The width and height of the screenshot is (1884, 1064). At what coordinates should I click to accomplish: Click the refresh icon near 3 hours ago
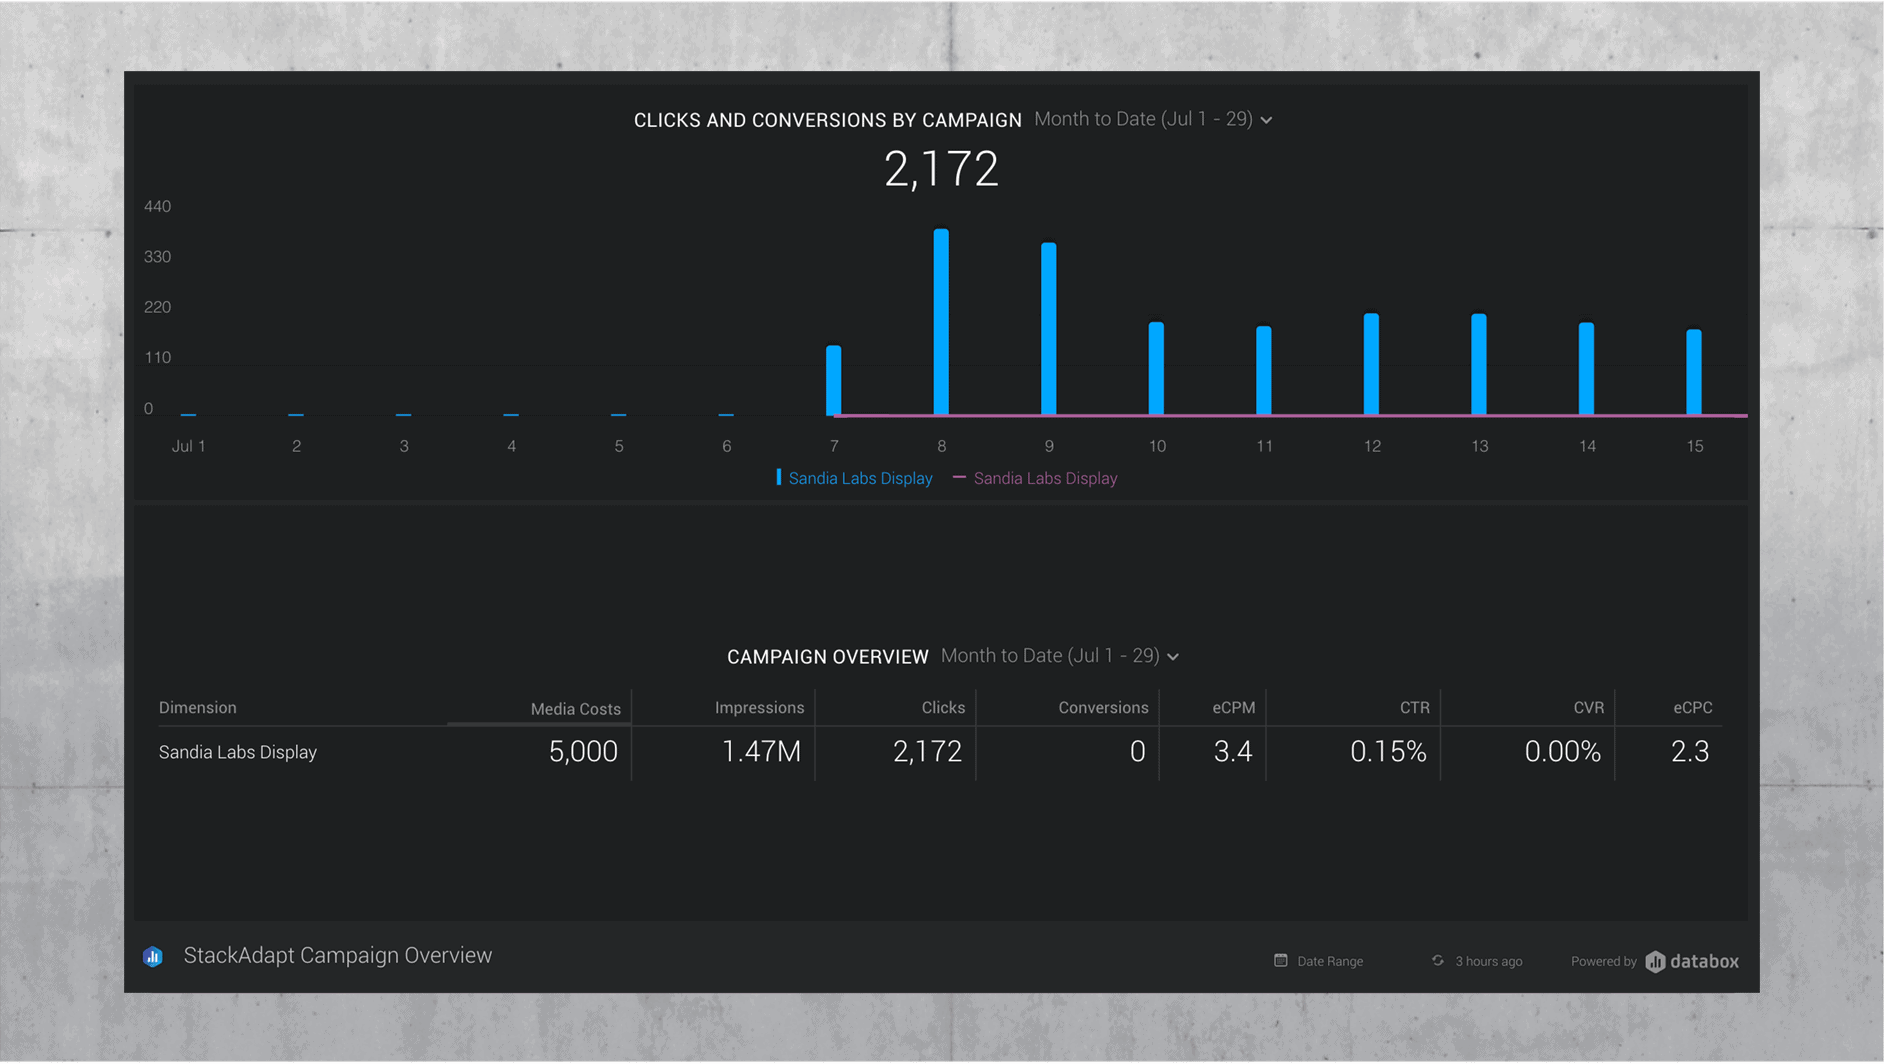(x=1438, y=960)
